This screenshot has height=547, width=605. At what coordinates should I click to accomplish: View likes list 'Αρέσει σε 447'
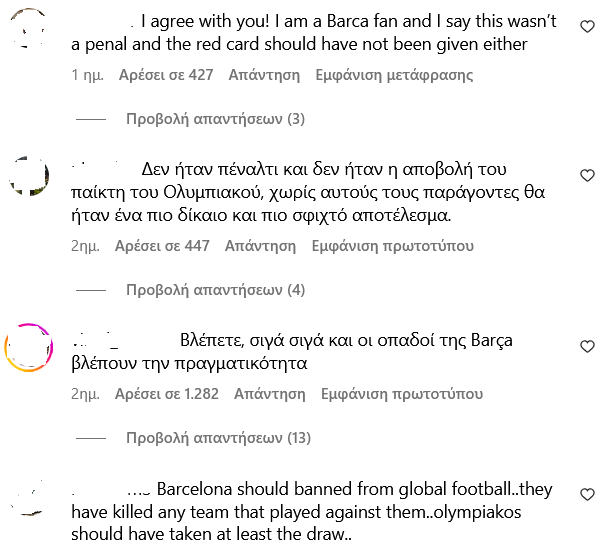click(x=162, y=246)
